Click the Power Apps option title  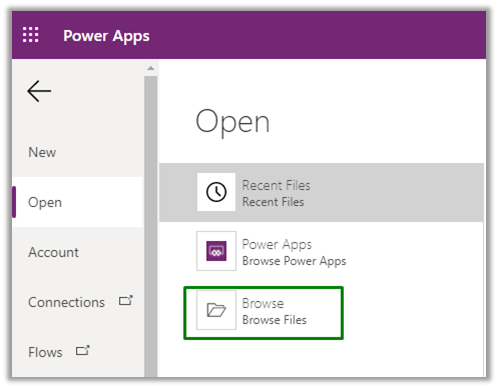[277, 245]
